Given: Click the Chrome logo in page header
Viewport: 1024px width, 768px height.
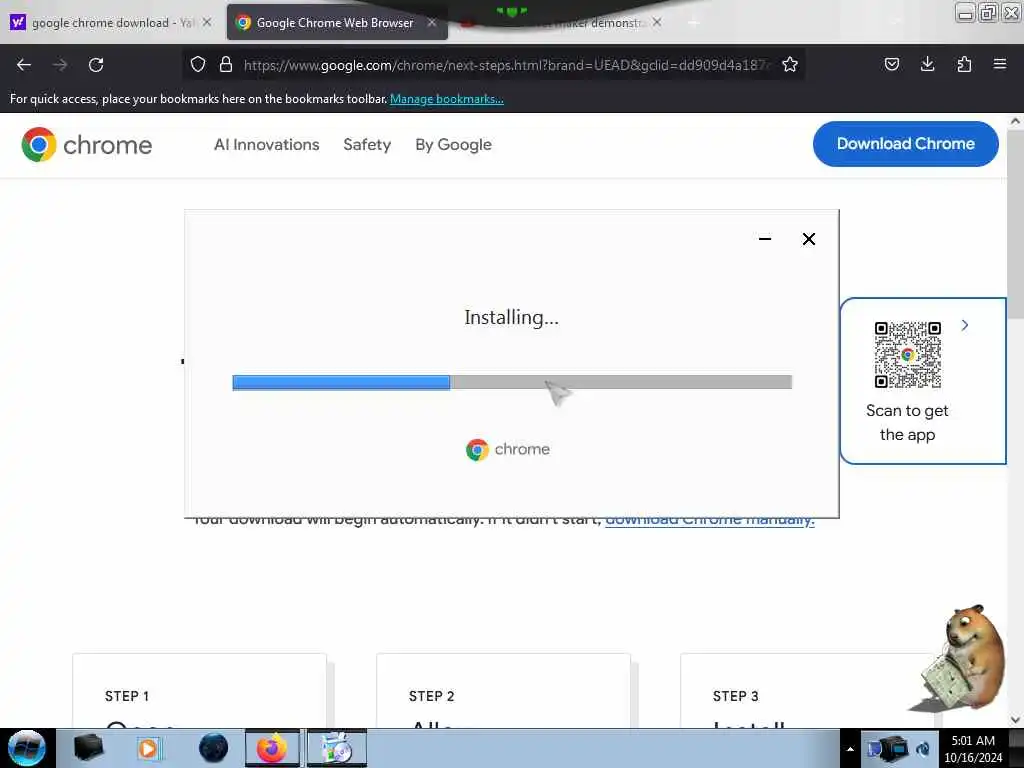Looking at the screenshot, I should (x=86, y=144).
